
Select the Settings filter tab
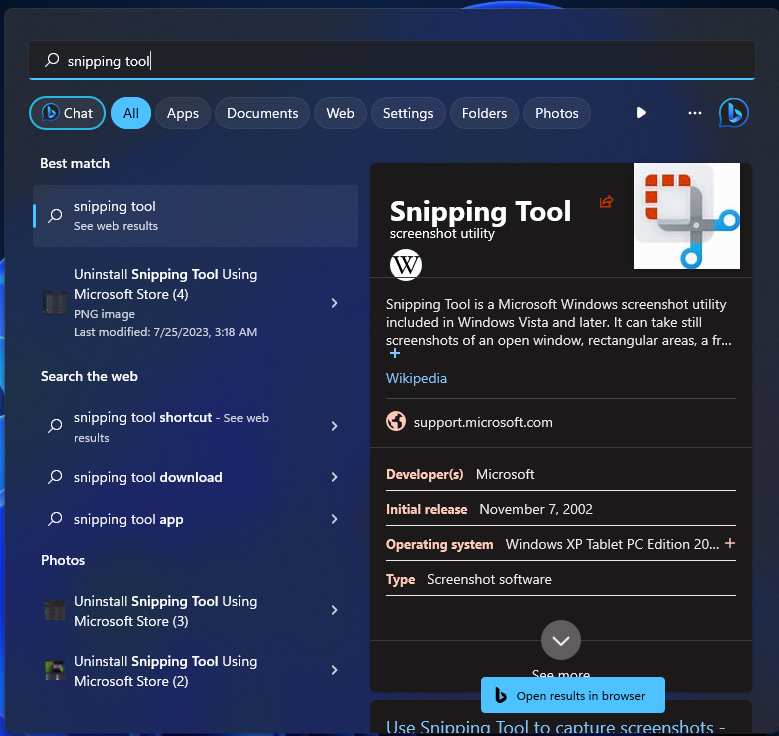click(408, 113)
